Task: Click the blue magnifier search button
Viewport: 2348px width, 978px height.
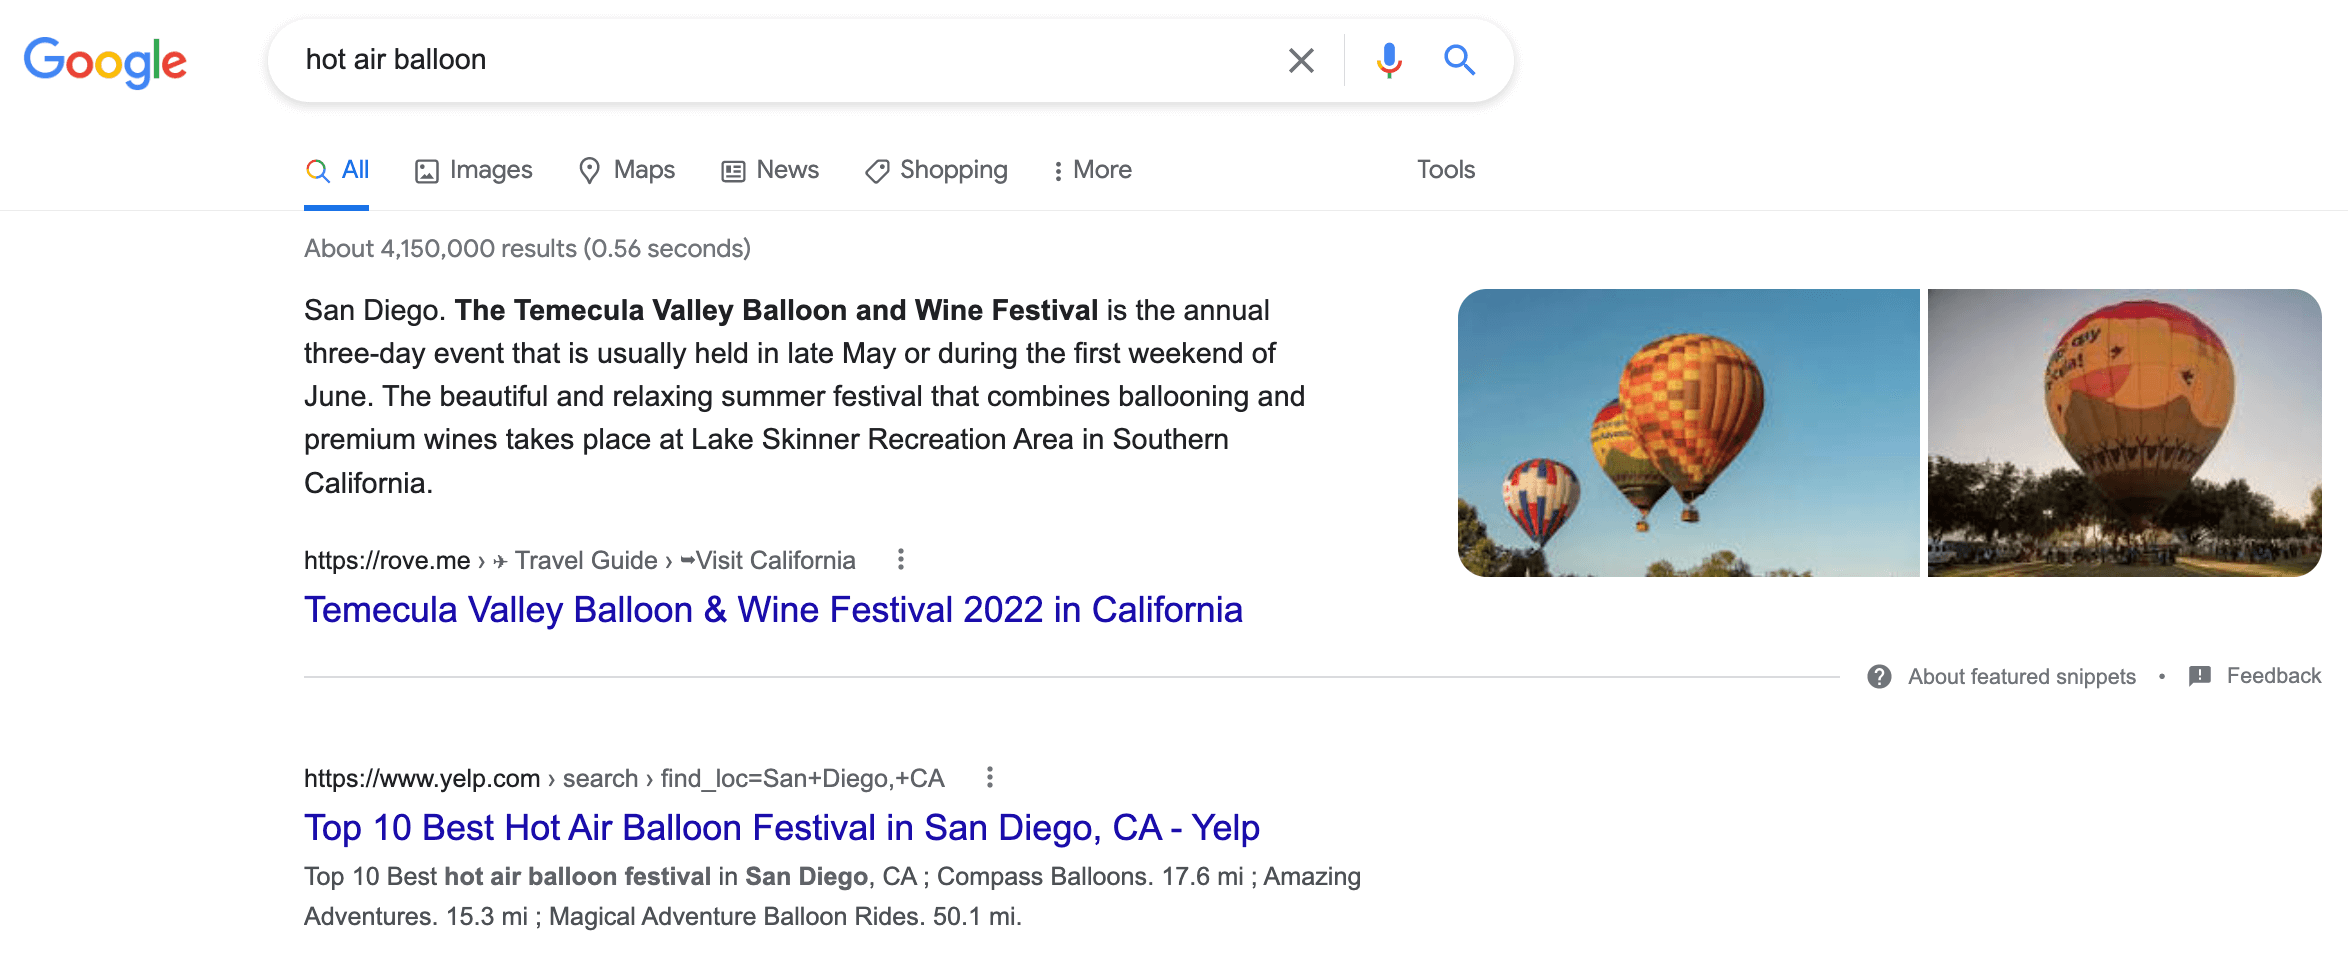Action: [1459, 60]
